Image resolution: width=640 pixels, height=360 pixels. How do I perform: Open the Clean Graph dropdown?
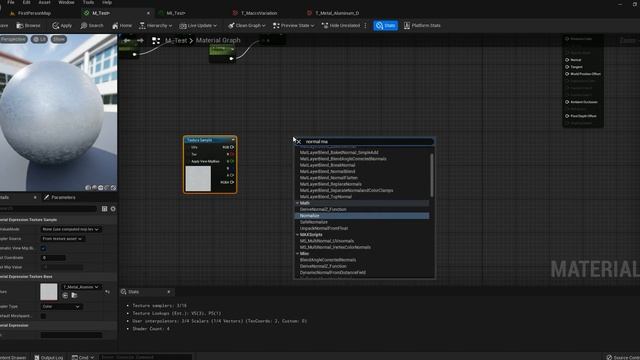(x=247, y=25)
